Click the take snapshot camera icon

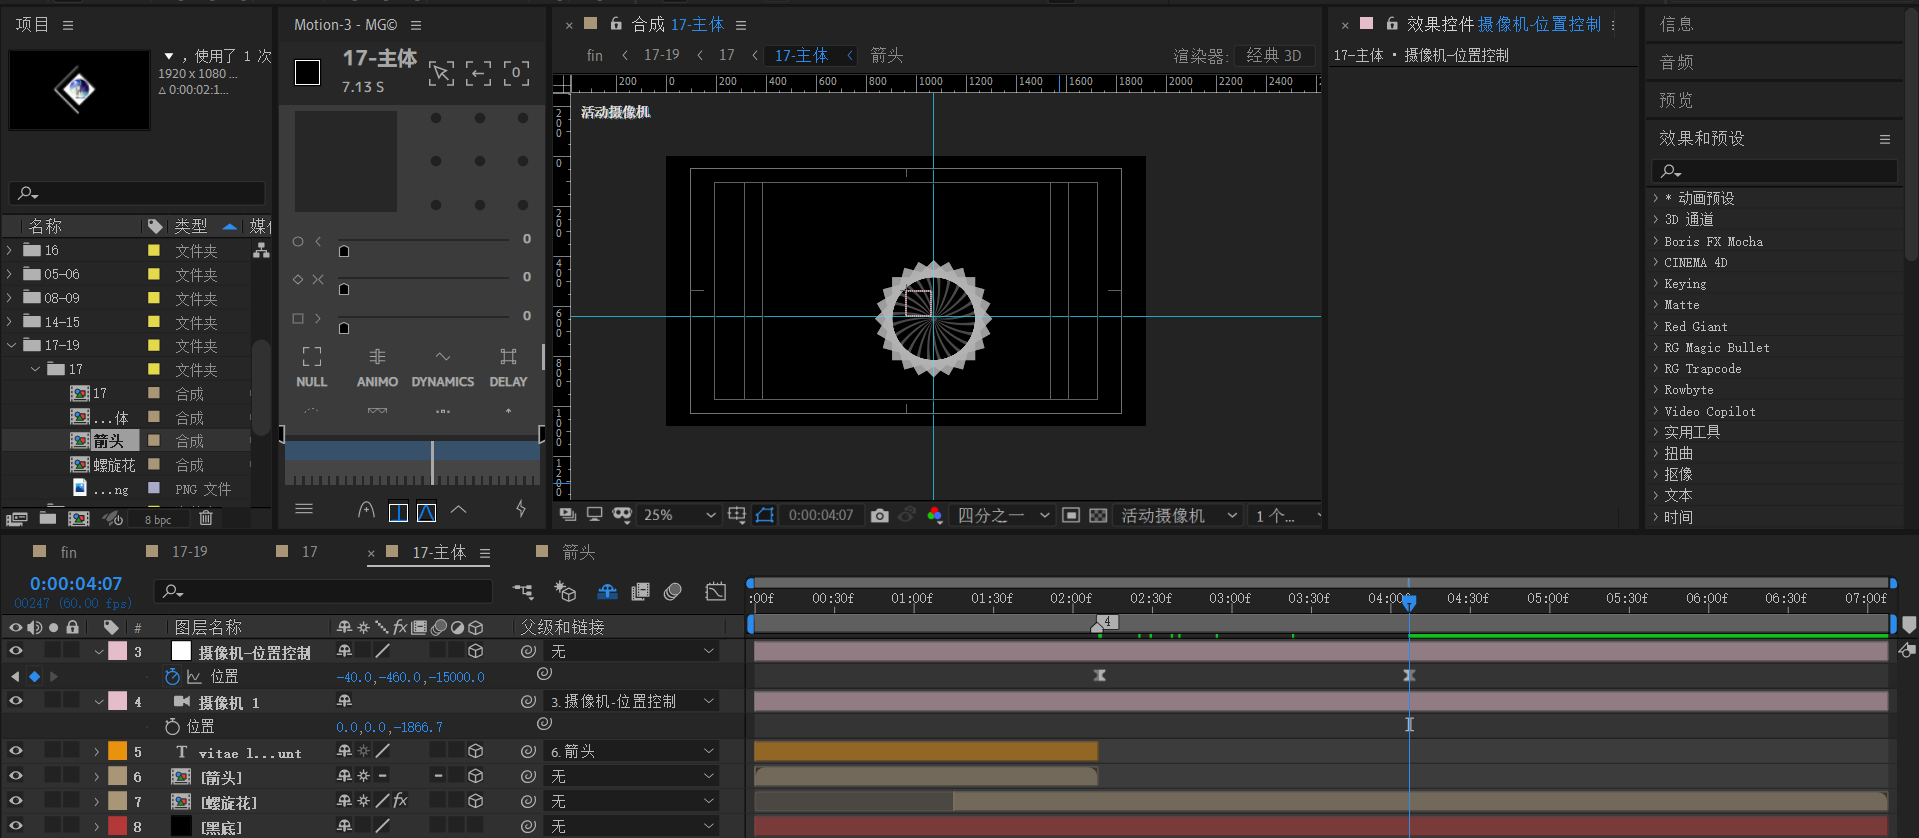[879, 515]
